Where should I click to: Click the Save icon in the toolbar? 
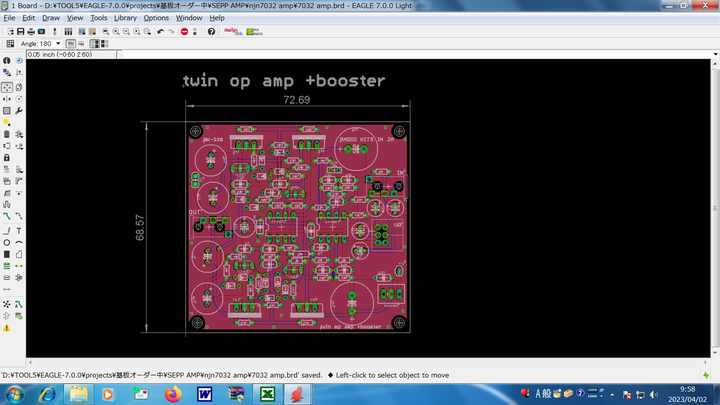coord(21,32)
